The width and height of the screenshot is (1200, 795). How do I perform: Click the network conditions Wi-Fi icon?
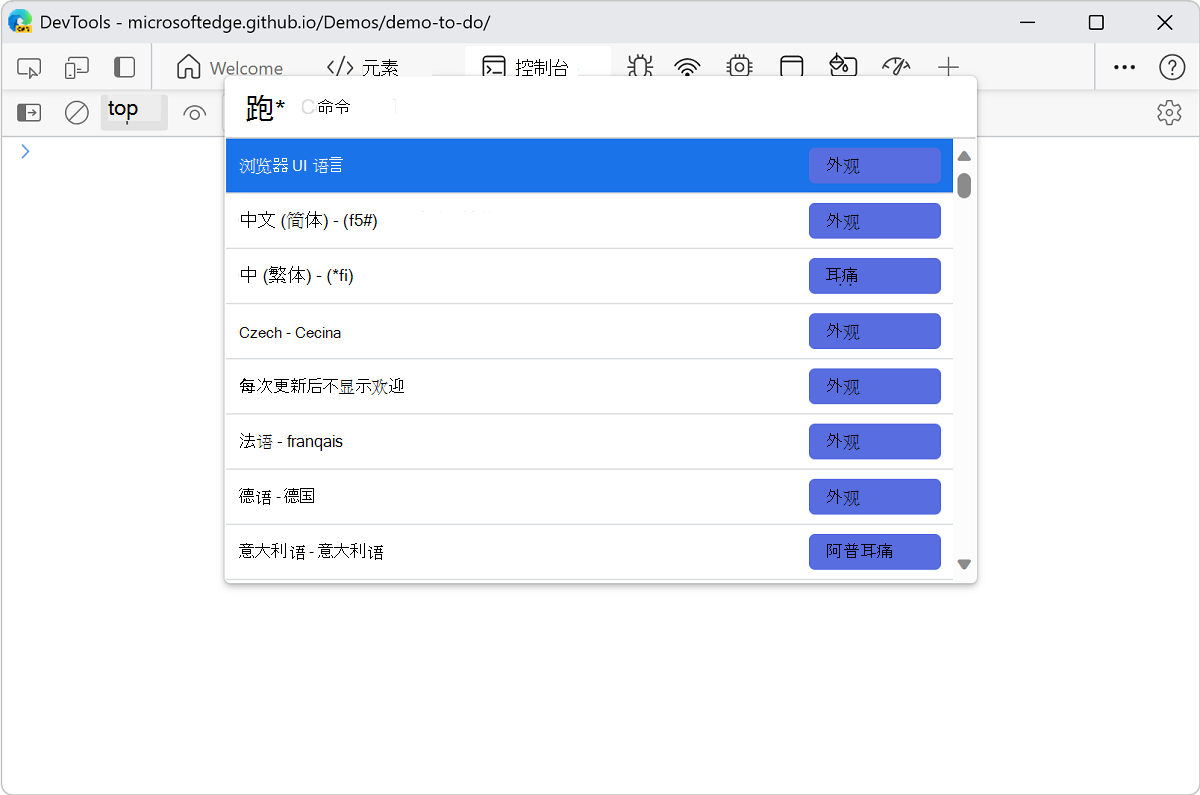686,67
